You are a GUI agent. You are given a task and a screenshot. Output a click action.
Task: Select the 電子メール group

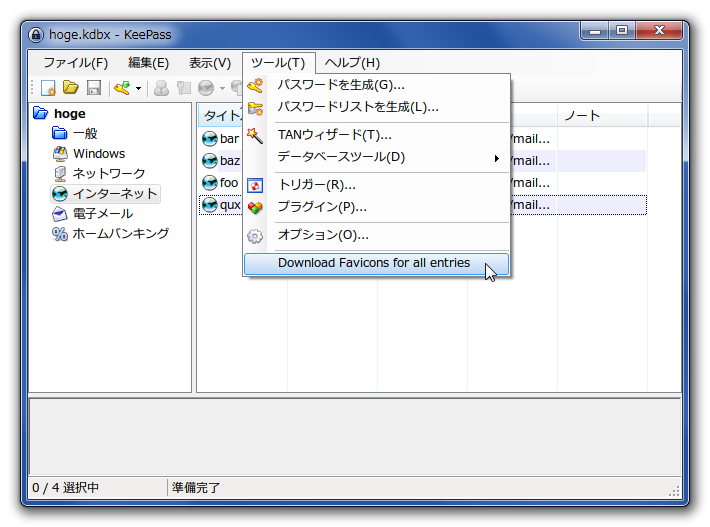pyautogui.click(x=103, y=213)
